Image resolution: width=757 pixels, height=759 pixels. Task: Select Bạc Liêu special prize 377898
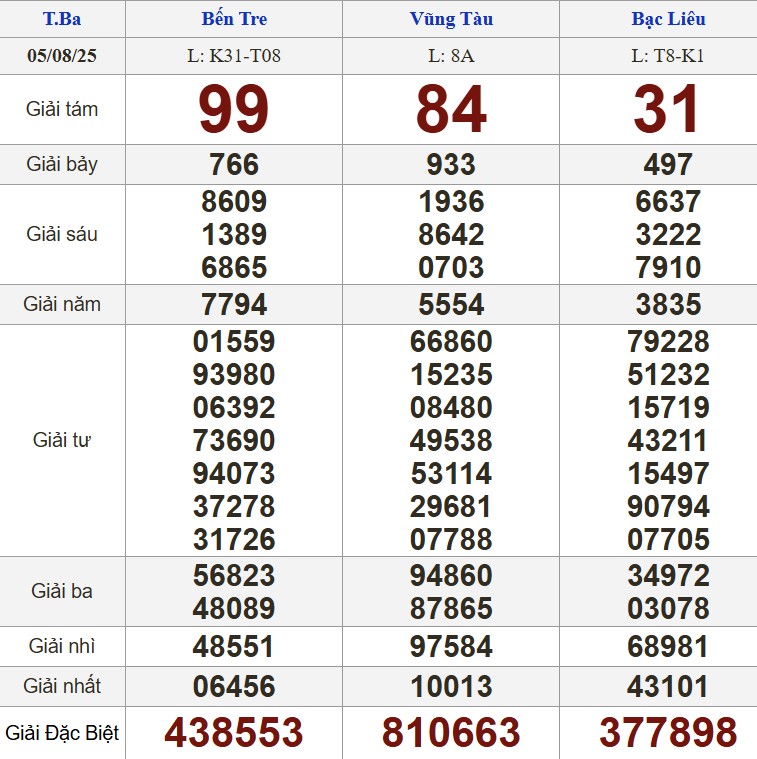pyautogui.click(x=668, y=733)
